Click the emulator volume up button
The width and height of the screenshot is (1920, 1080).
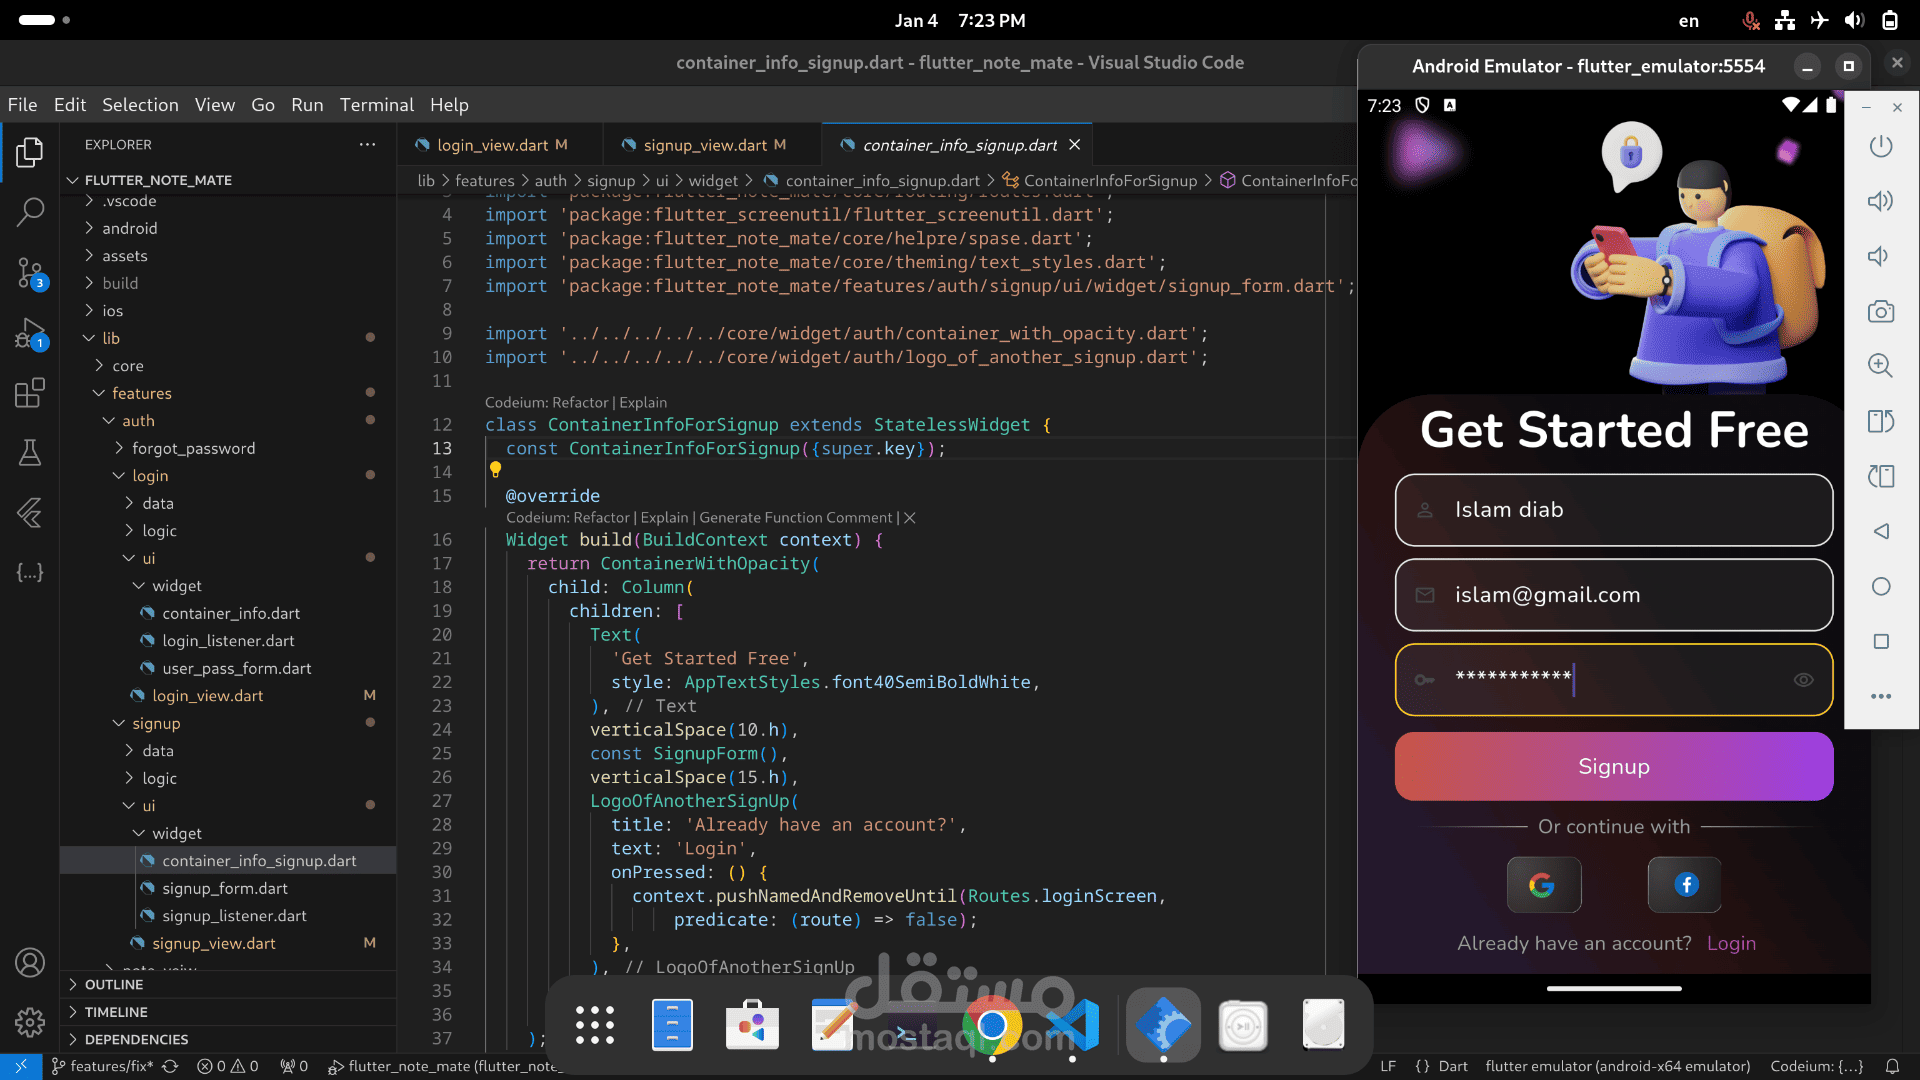pos(1881,201)
